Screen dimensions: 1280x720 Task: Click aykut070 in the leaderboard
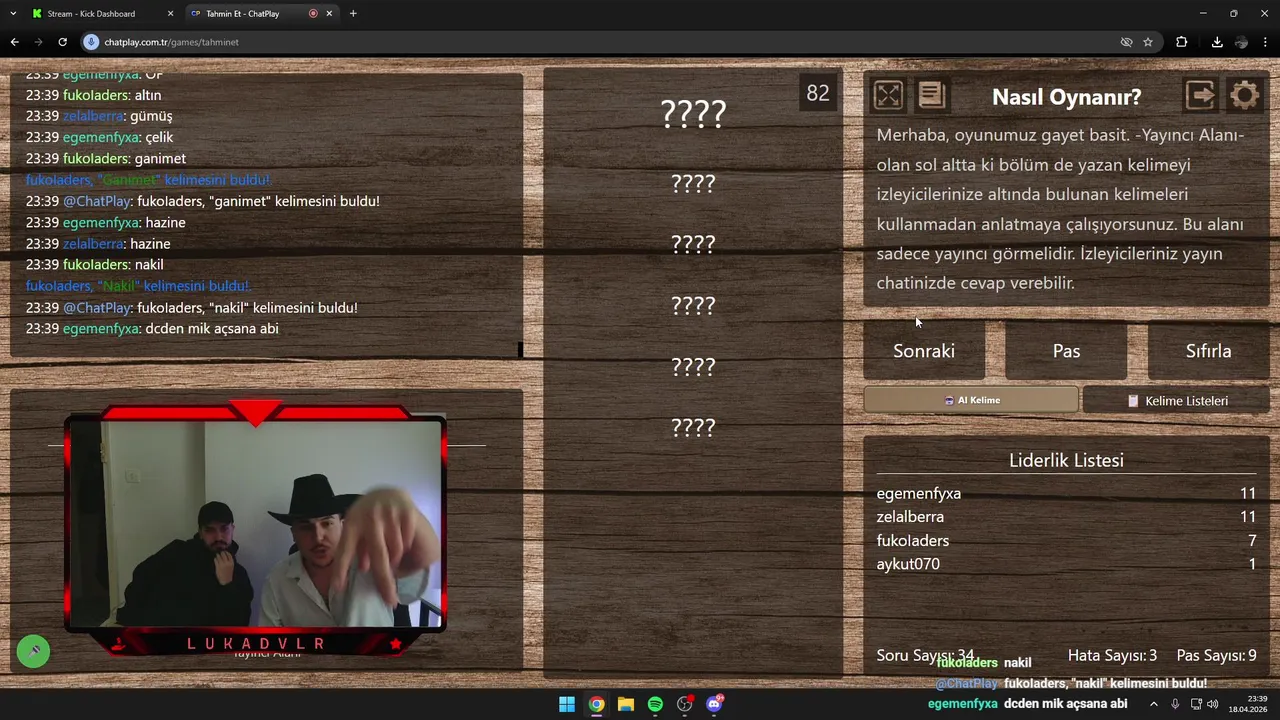tap(908, 564)
